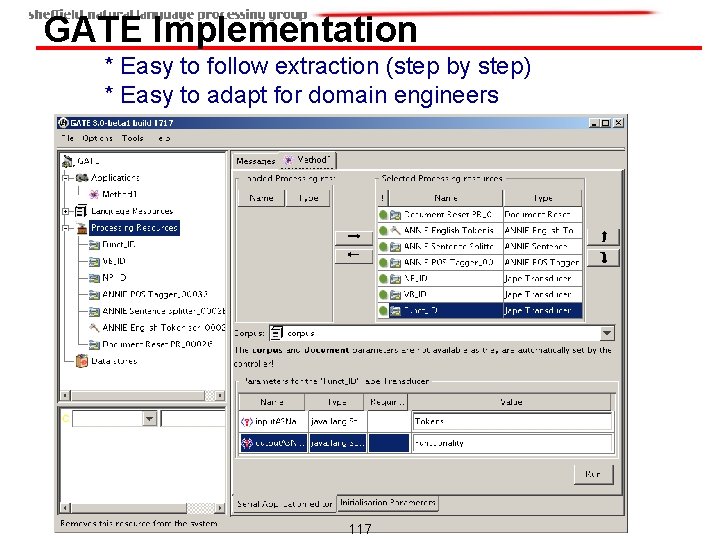The height and width of the screenshot is (540, 720).
Task: Click the text field beside lower-left dropdown
Action: tap(193, 419)
